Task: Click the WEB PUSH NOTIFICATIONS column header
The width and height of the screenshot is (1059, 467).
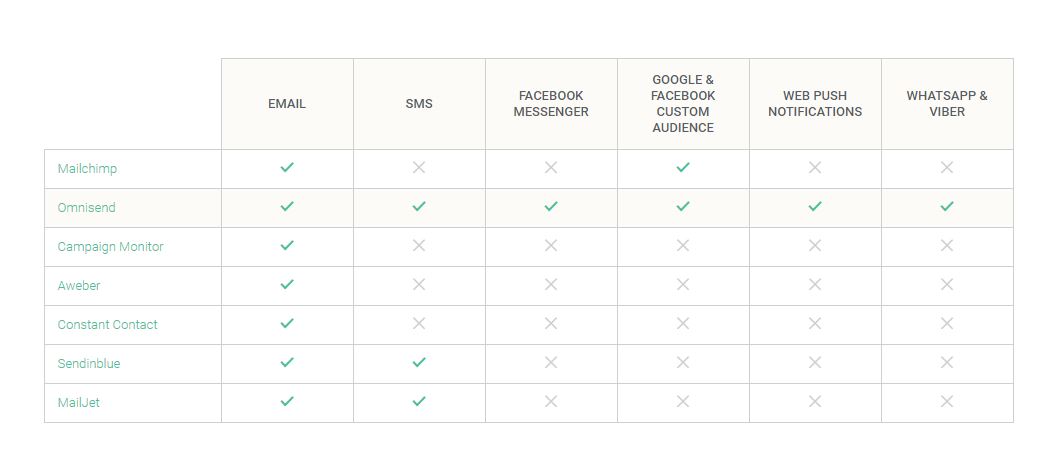Action: [815, 104]
